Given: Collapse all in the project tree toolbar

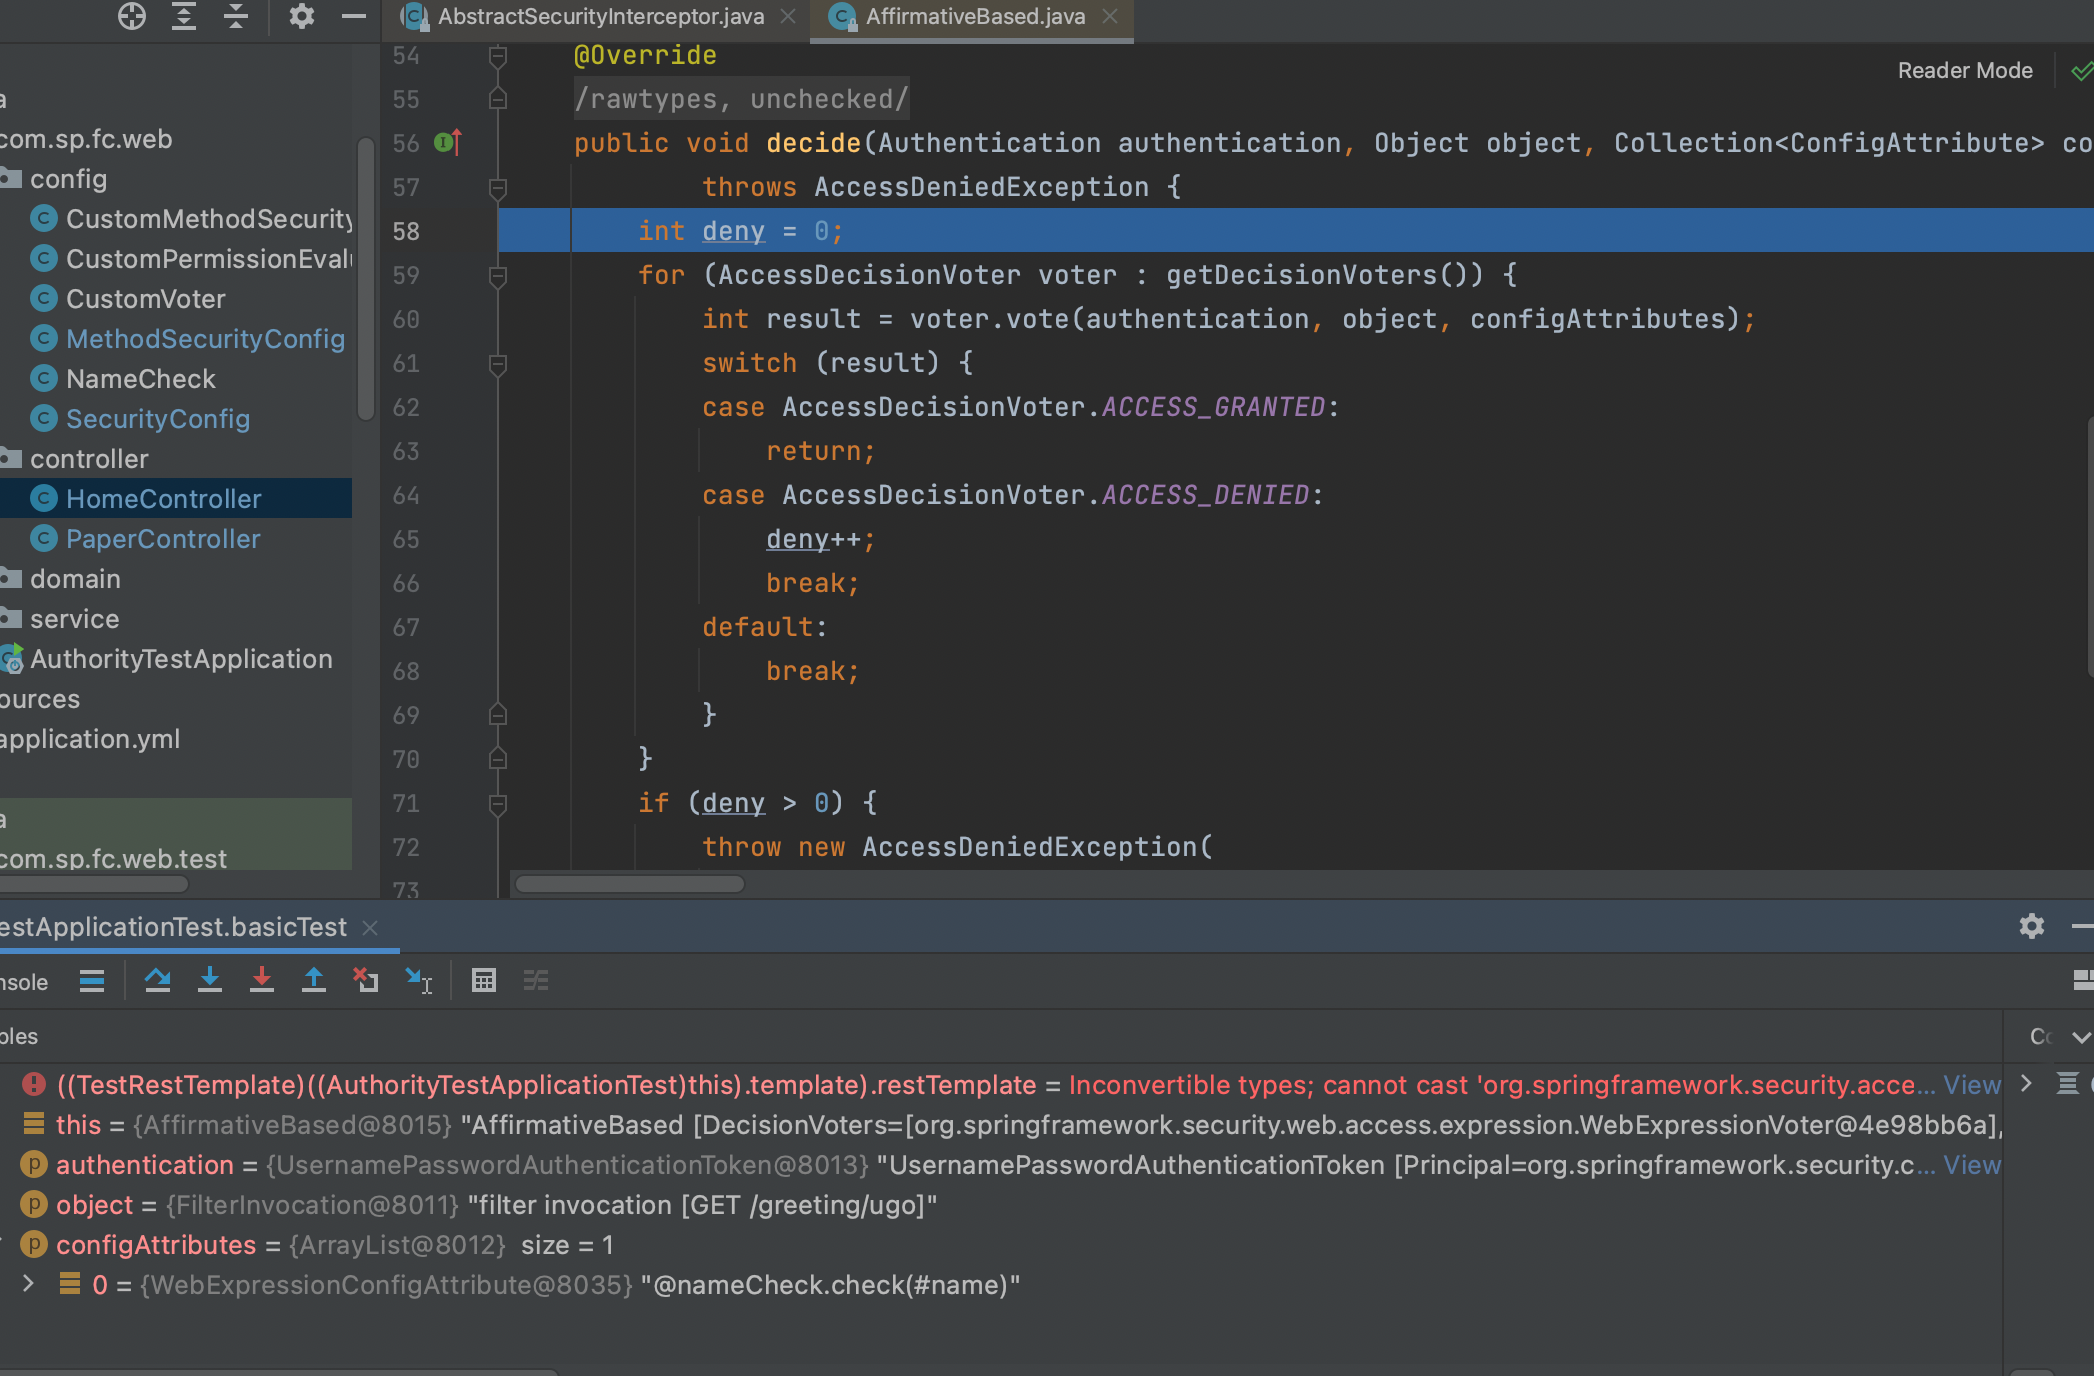Looking at the screenshot, I should point(236,16).
